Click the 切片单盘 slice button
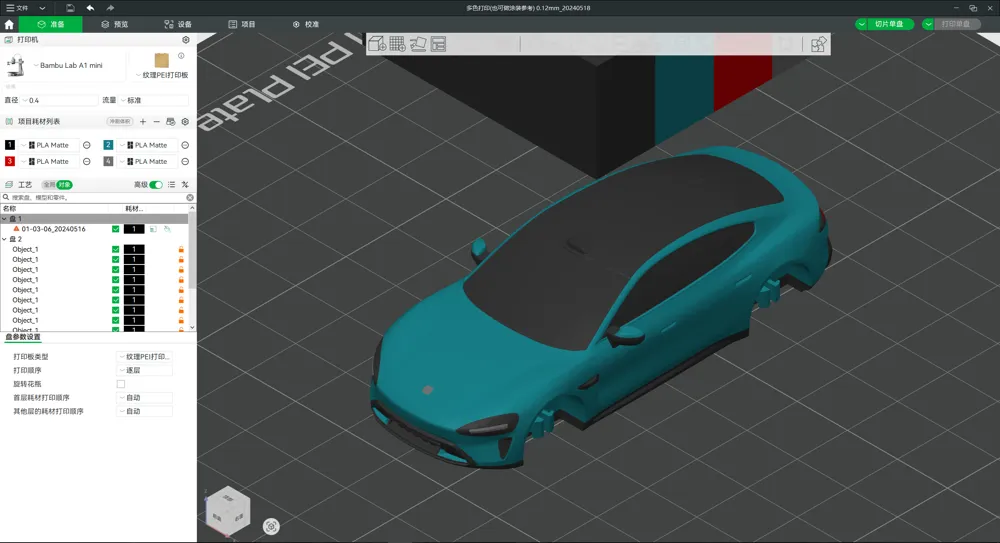This screenshot has height=543, width=1000. point(890,24)
